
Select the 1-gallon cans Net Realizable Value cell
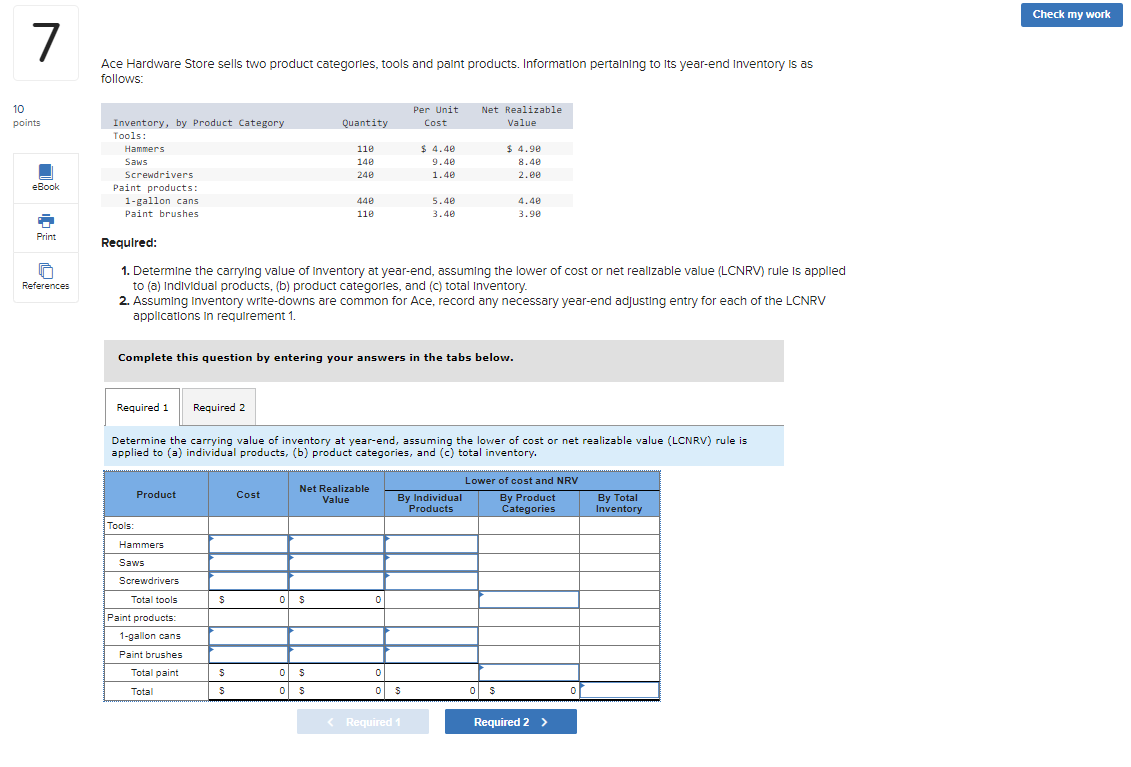(336, 636)
